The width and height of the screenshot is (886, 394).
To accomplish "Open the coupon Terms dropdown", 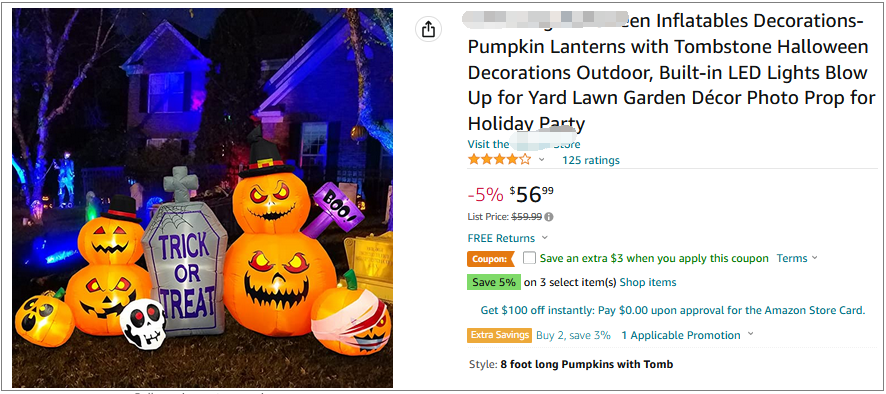I will (797, 258).
